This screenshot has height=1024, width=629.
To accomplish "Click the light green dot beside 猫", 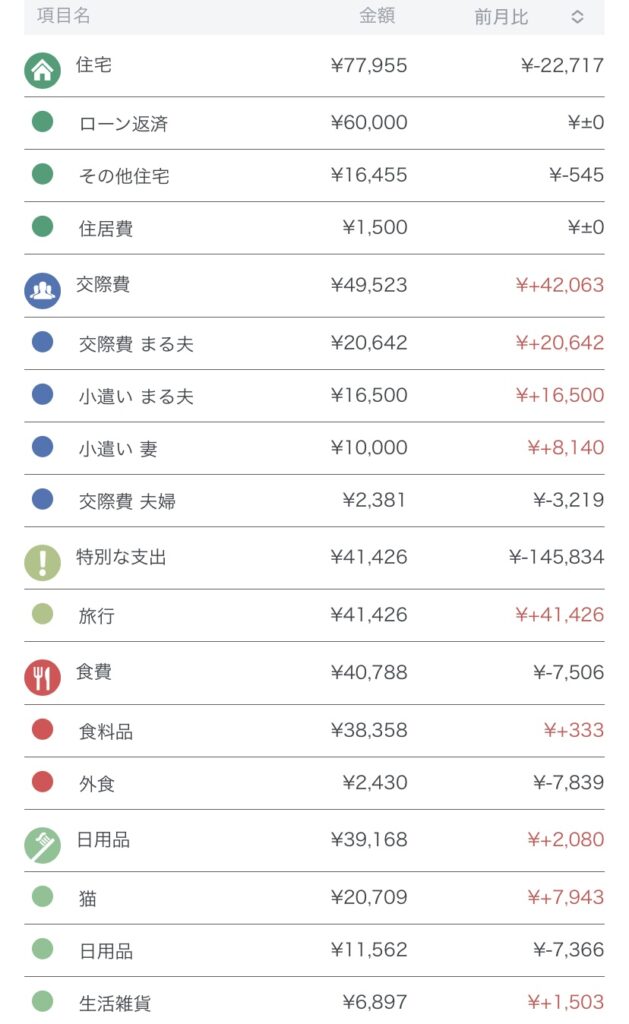I will coord(42,897).
